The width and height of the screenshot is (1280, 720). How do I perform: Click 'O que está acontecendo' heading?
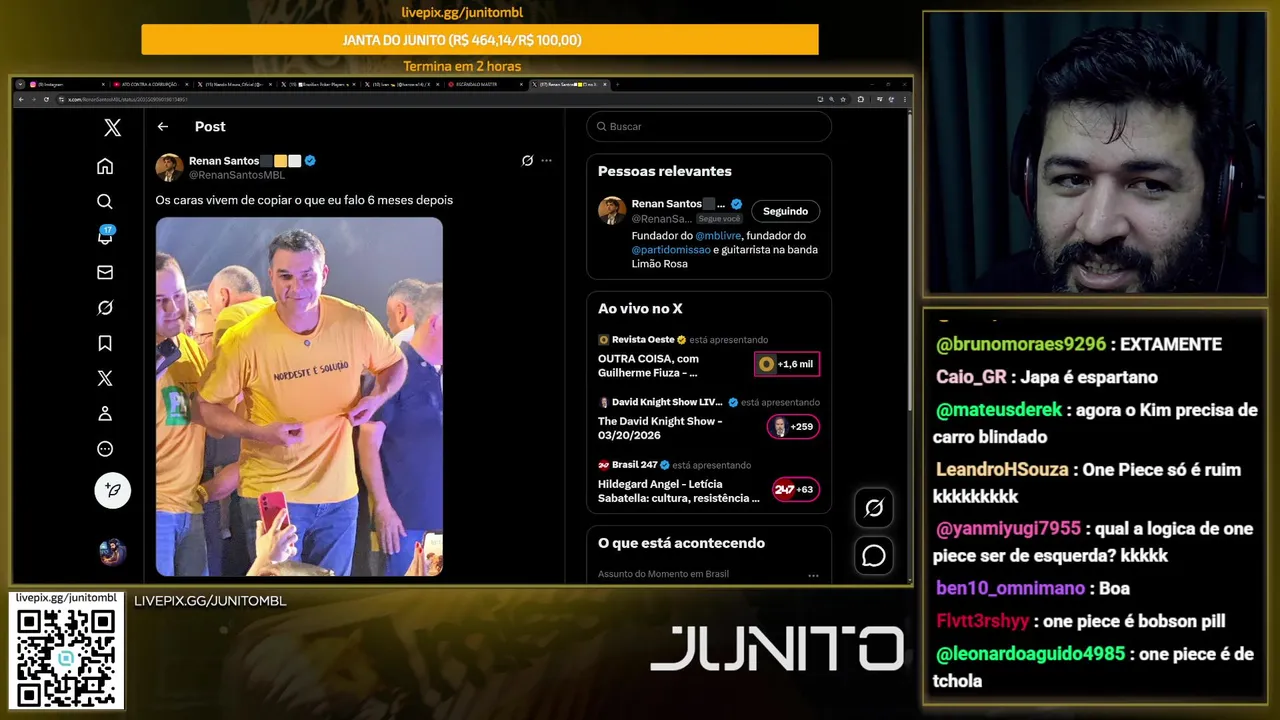pos(681,543)
